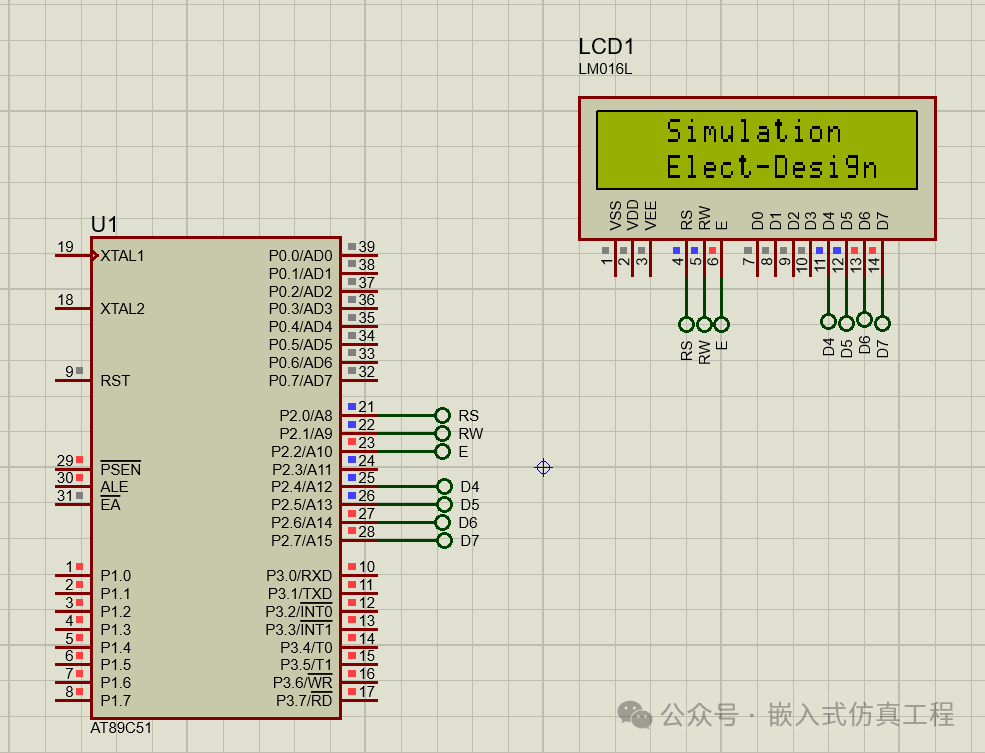This screenshot has height=753, width=985.
Task: Click the P3.6/WR pin label
Action: pos(303,682)
